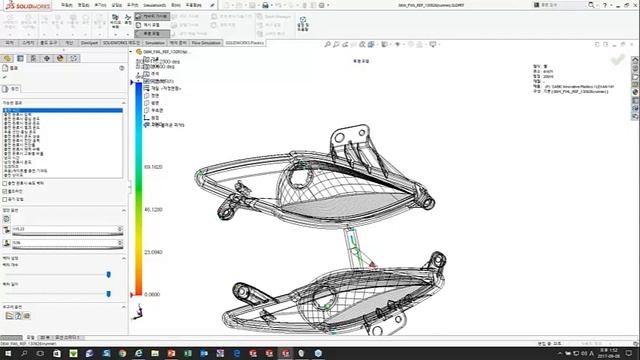Screen dimensions: 640x360
Task: Collapse the report options section
Action: coord(124,307)
